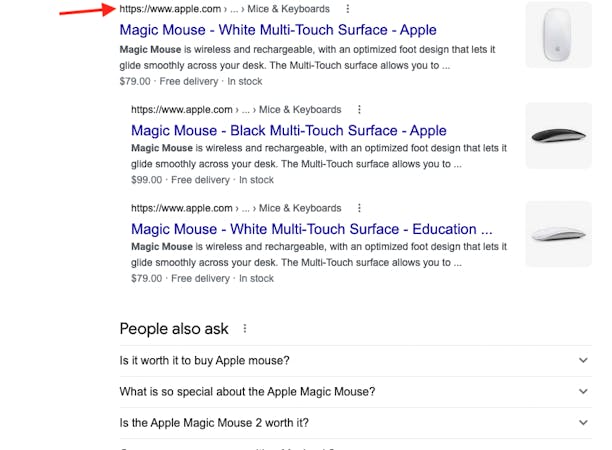Expand 'Is the Apple Magic Mouse 2 worth it?'
Screen dimensions: 612x450
356,423
